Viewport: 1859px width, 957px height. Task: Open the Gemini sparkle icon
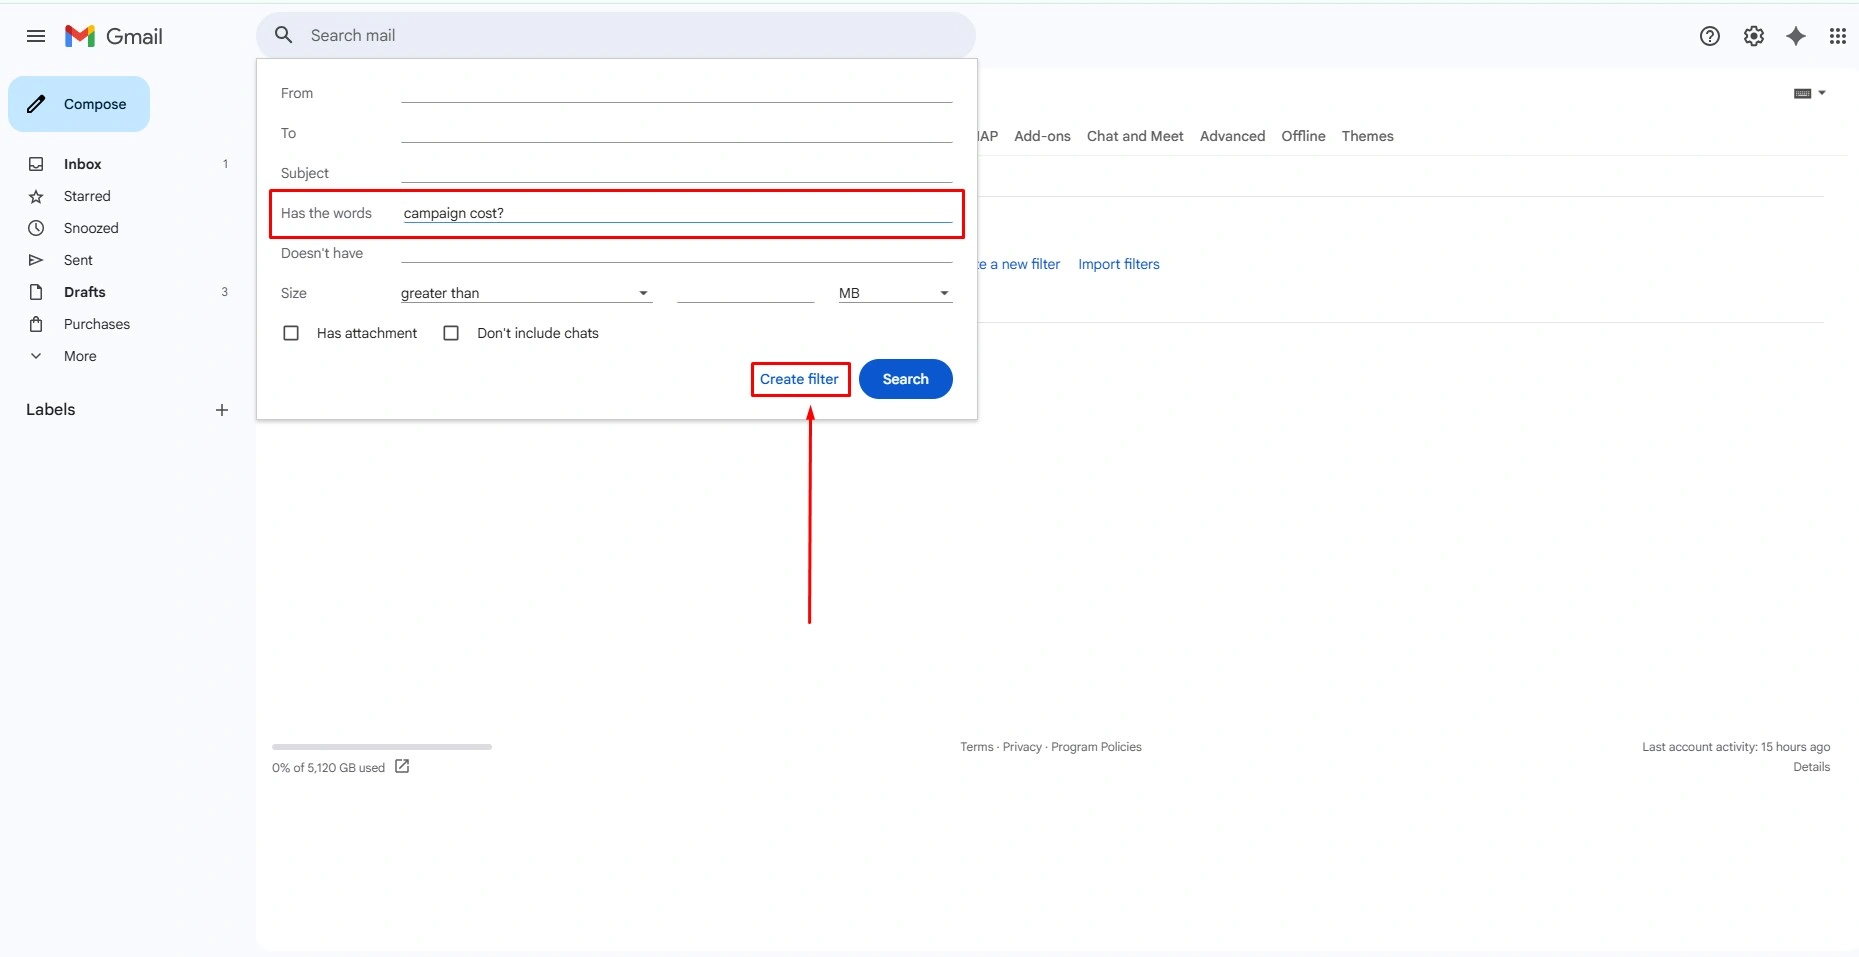point(1796,36)
